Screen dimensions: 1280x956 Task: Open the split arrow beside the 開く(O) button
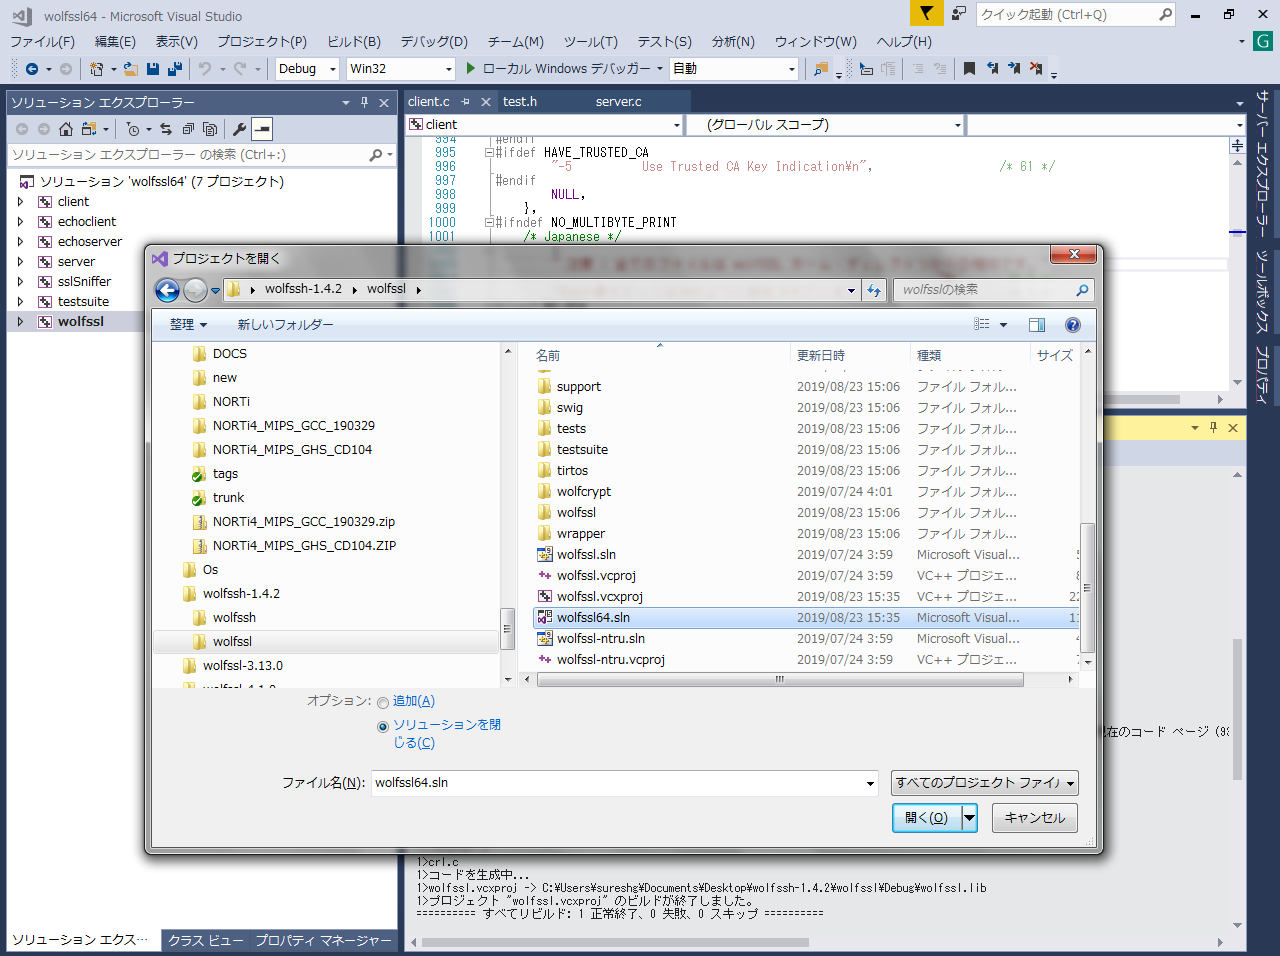pos(969,818)
